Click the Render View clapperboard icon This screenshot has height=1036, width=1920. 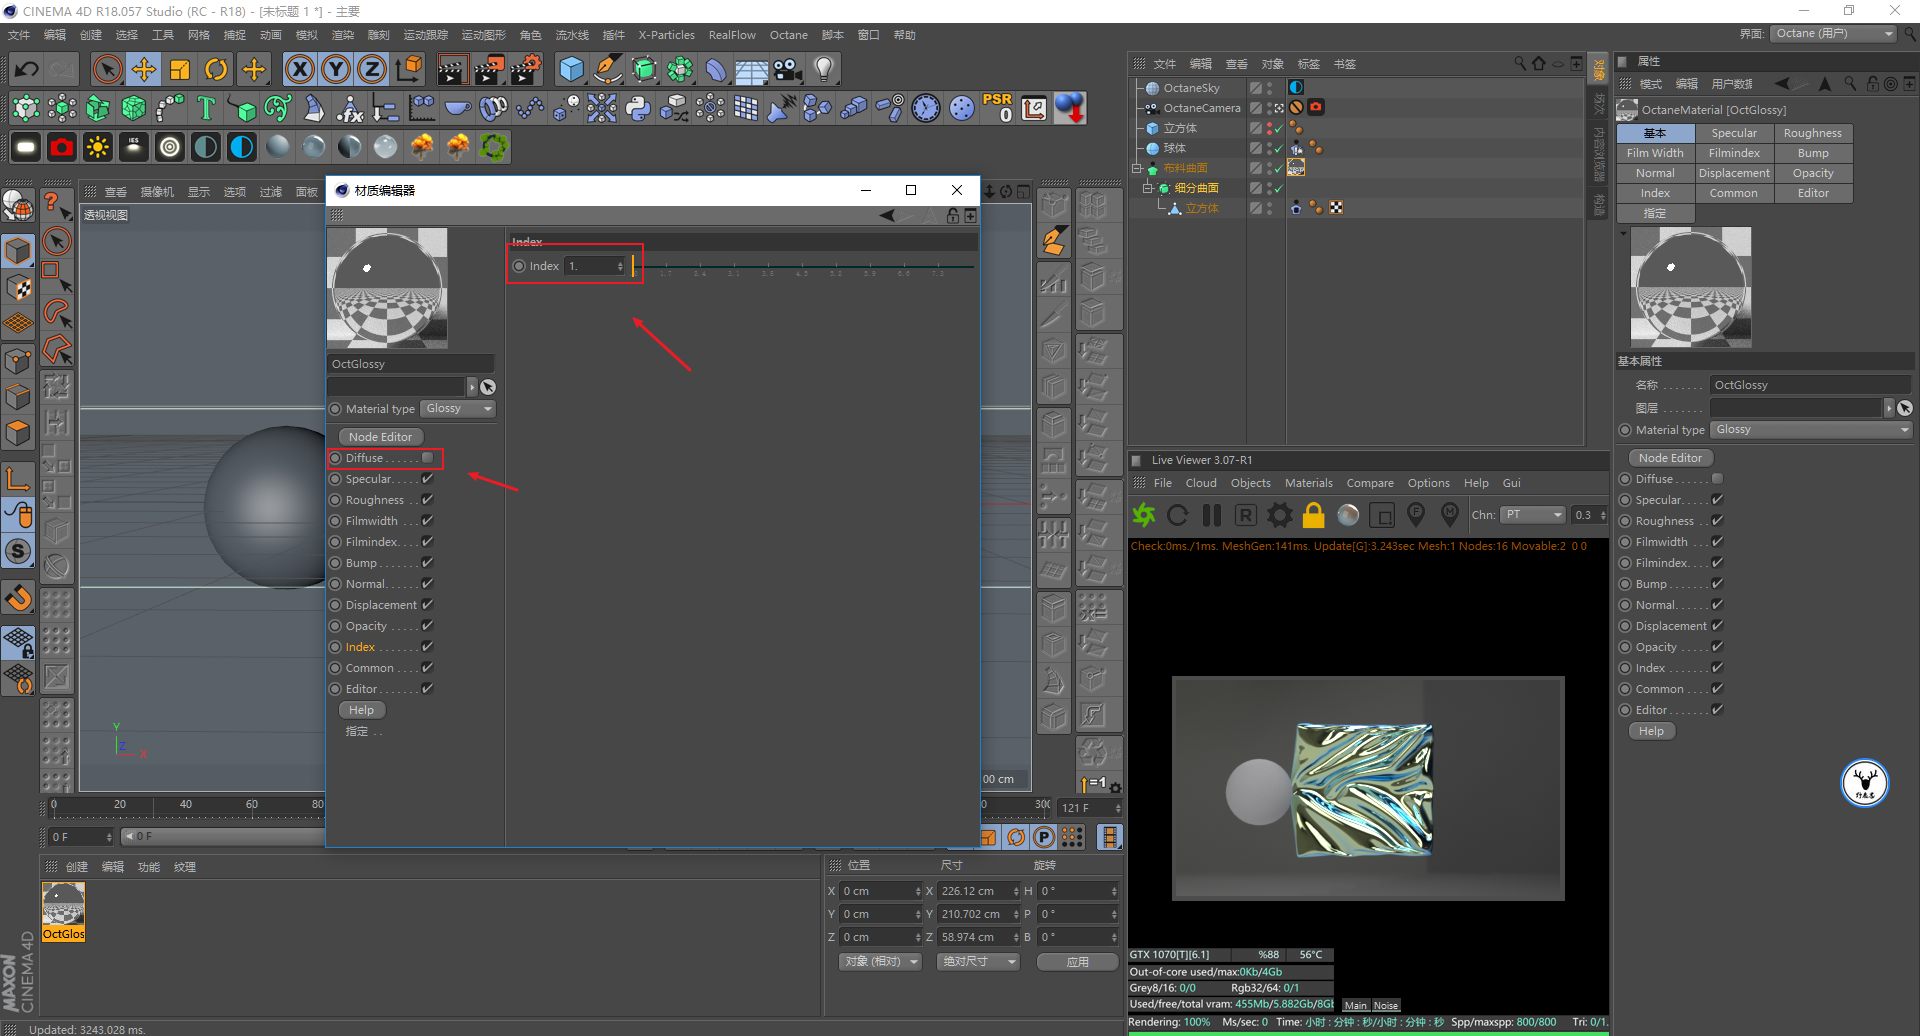pos(452,69)
